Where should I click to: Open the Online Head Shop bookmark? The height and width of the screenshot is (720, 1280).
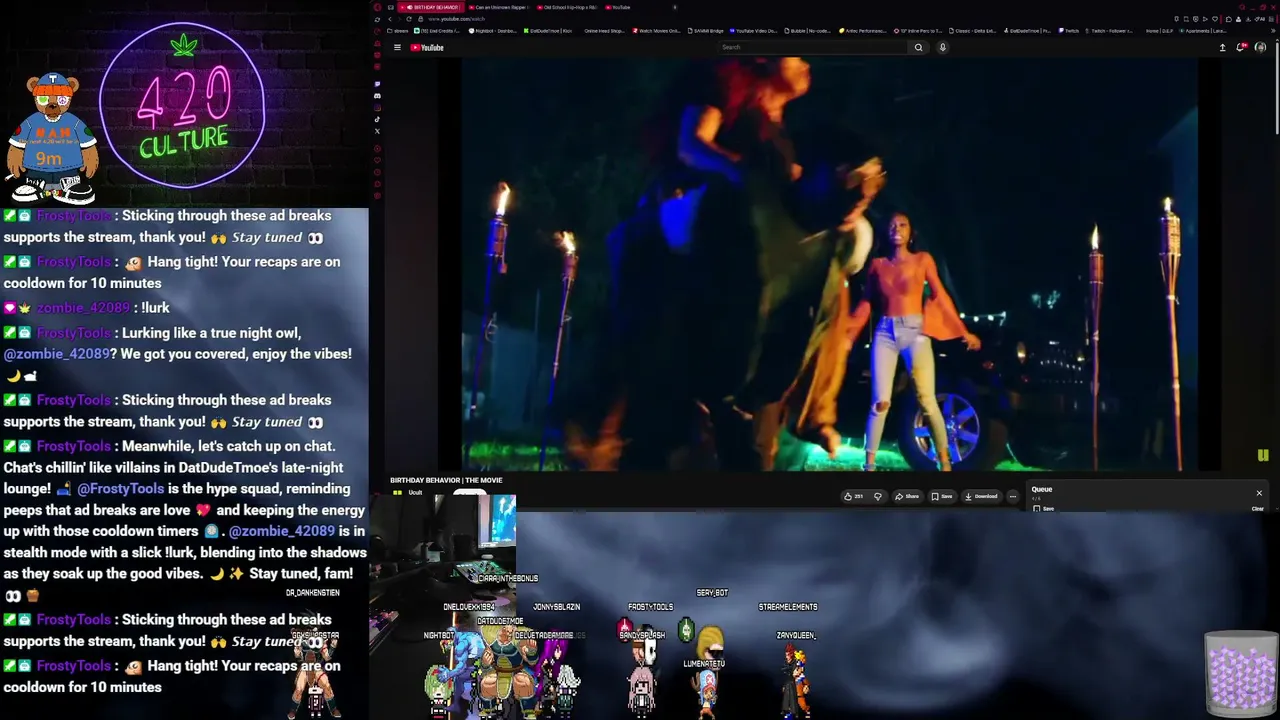(x=604, y=31)
